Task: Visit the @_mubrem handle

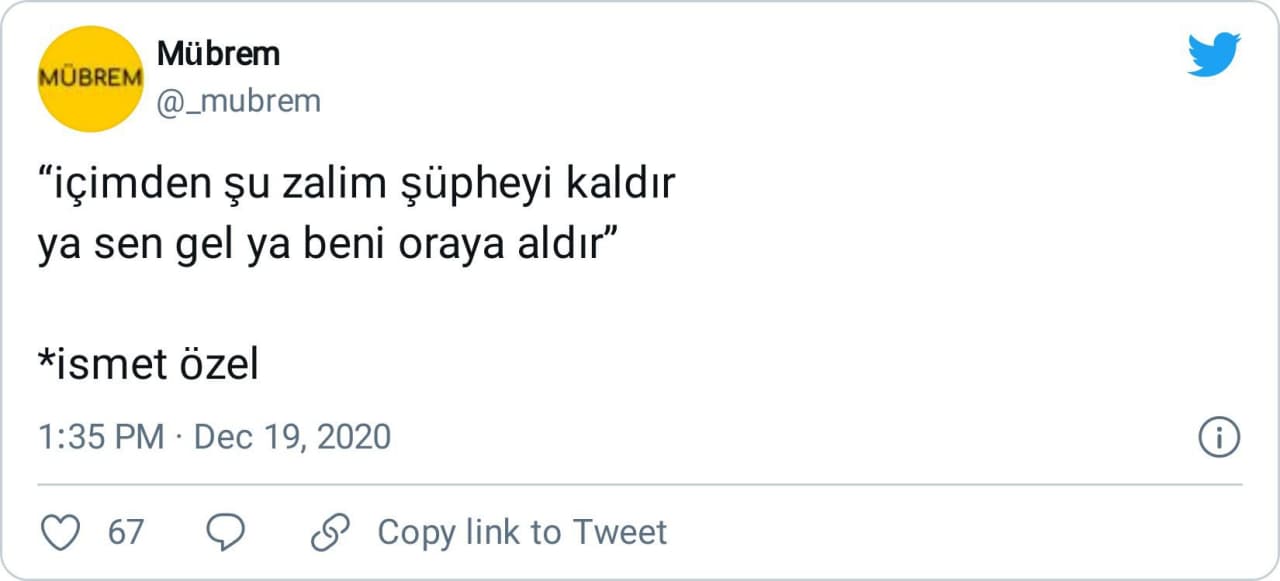Action: pos(238,101)
